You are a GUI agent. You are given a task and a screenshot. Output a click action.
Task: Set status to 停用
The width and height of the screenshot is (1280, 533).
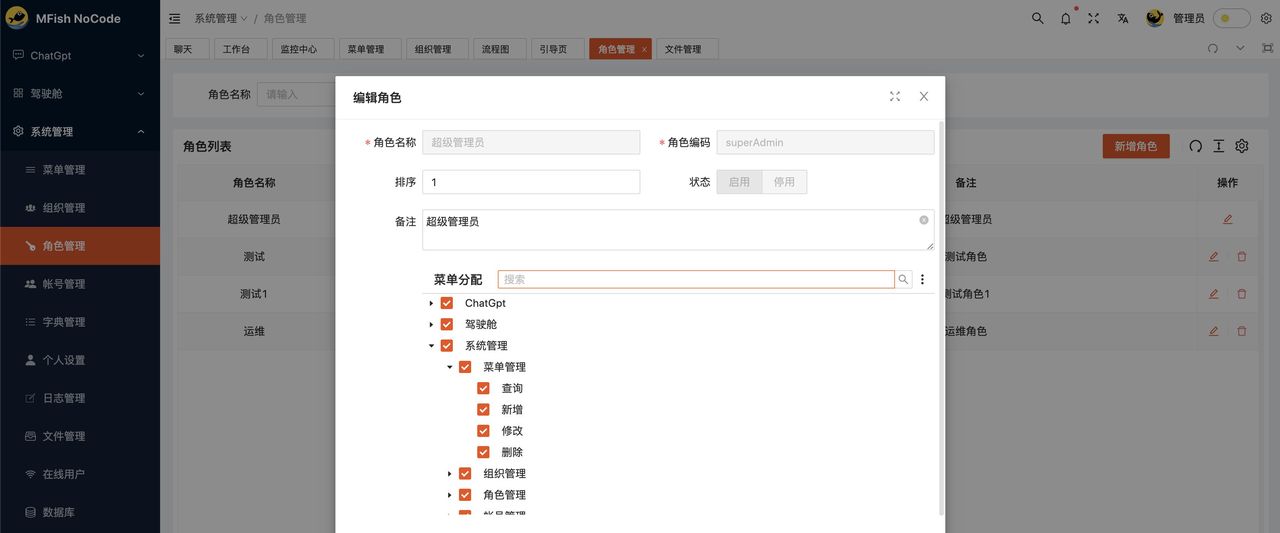tap(784, 182)
